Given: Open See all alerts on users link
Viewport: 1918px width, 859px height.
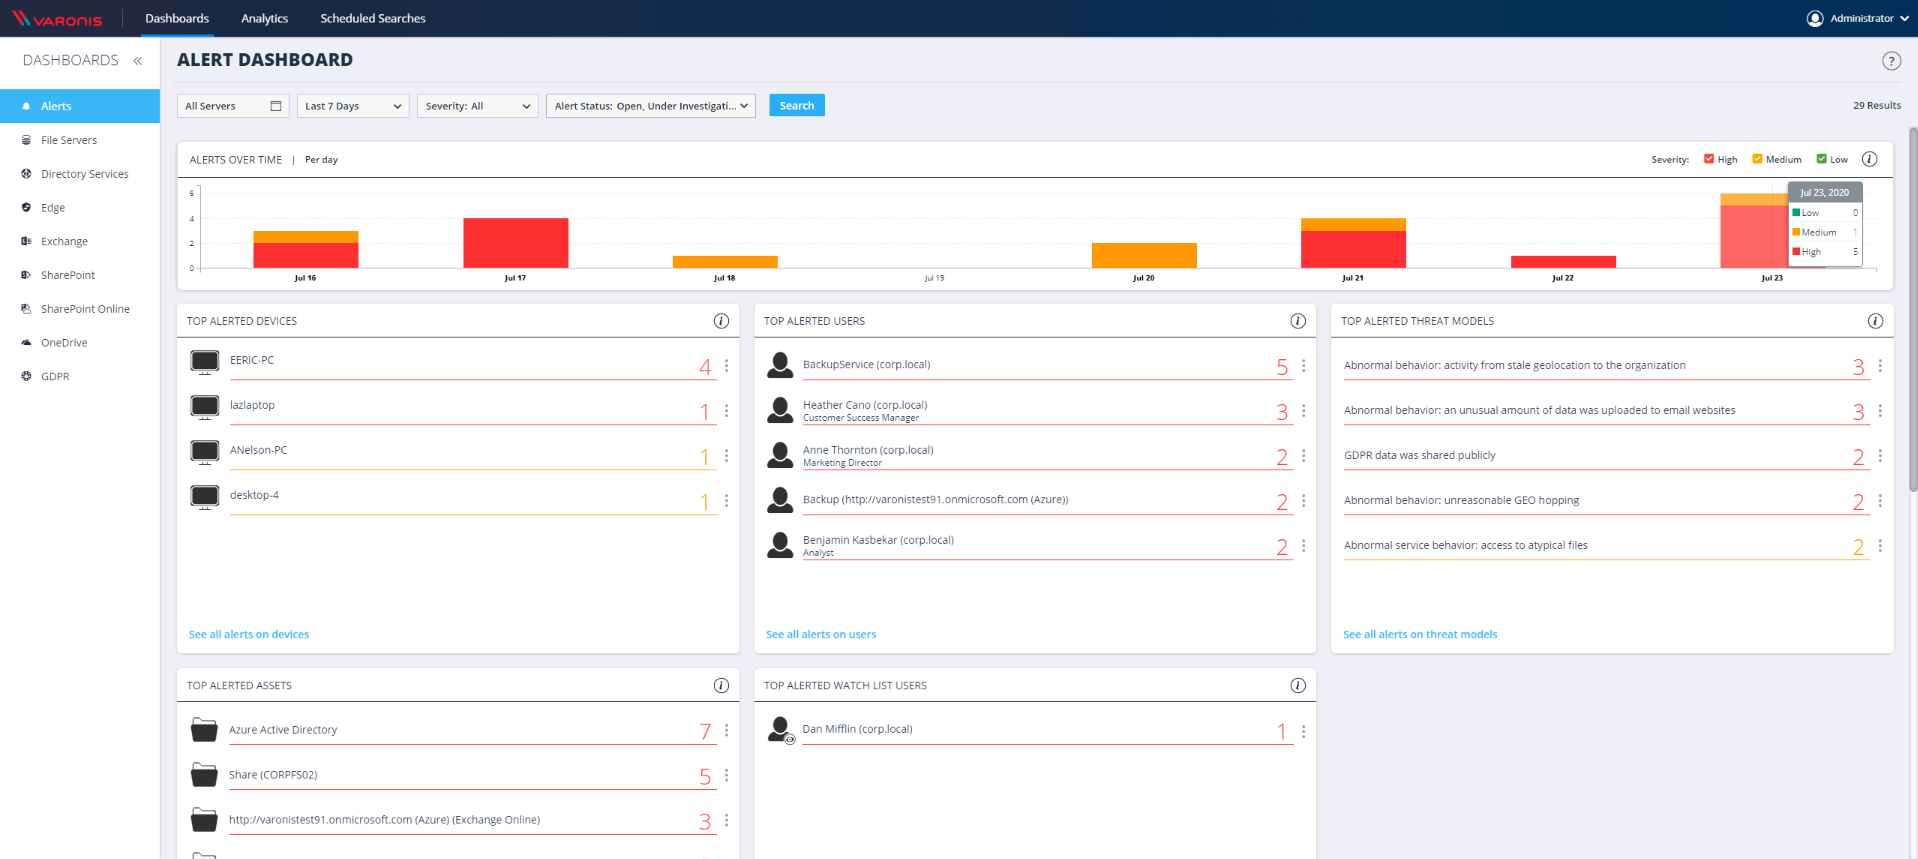Looking at the screenshot, I should (x=821, y=634).
